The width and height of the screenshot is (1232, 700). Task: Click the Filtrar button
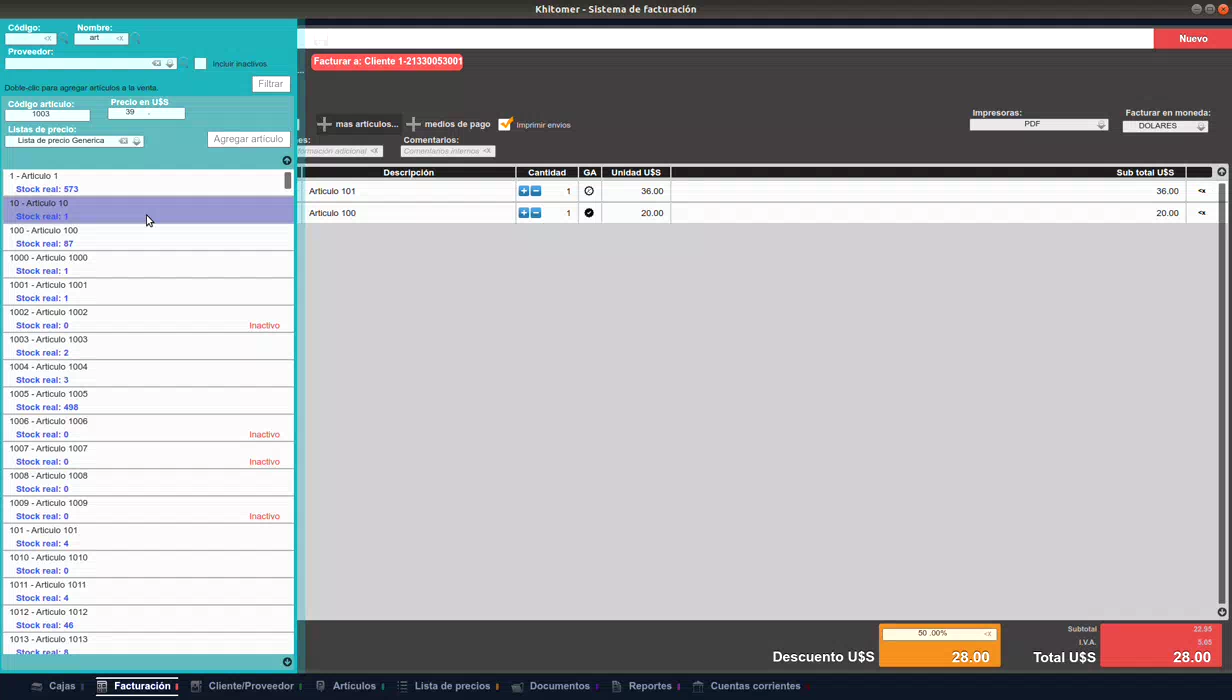click(x=271, y=84)
